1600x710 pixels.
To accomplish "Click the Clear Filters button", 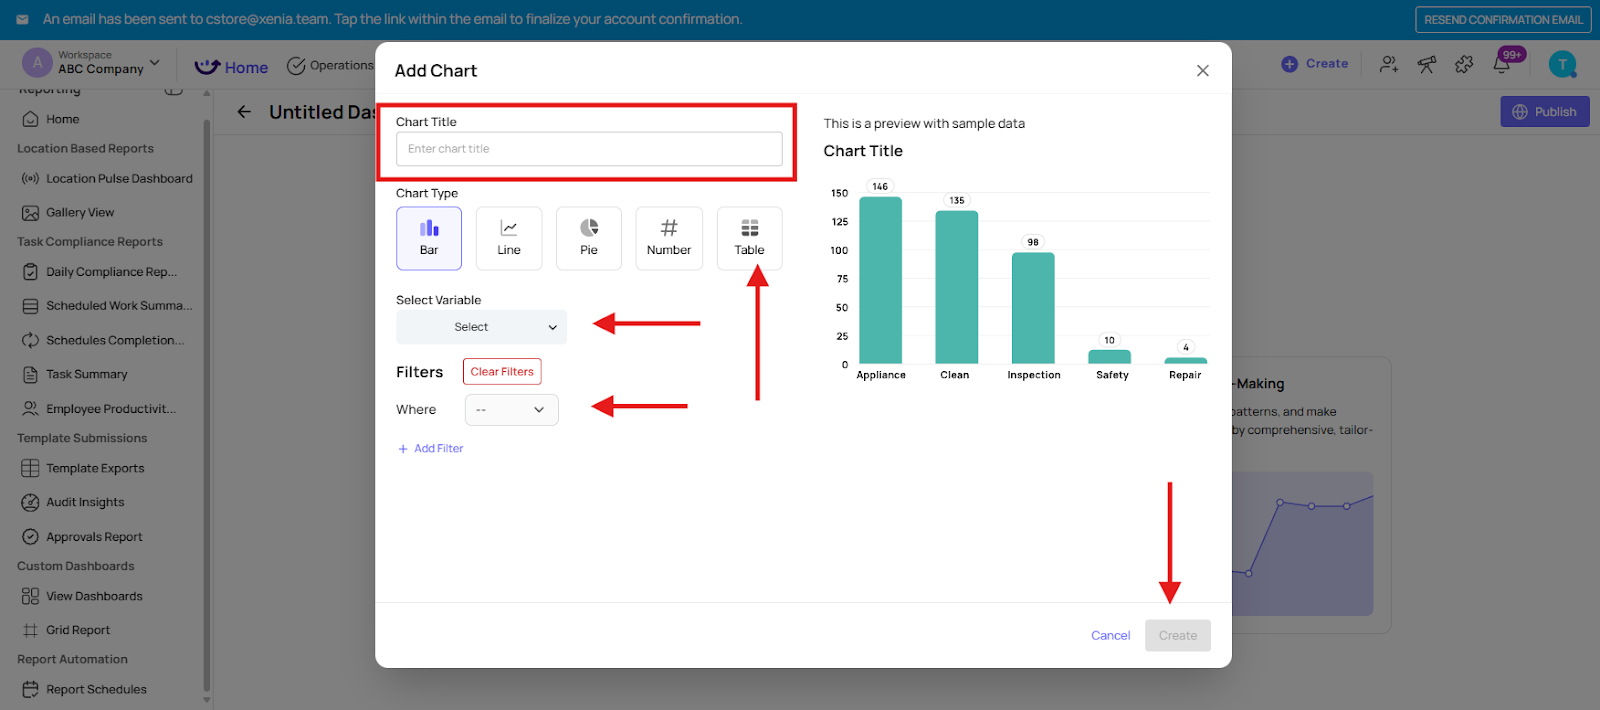I will click(x=502, y=372).
